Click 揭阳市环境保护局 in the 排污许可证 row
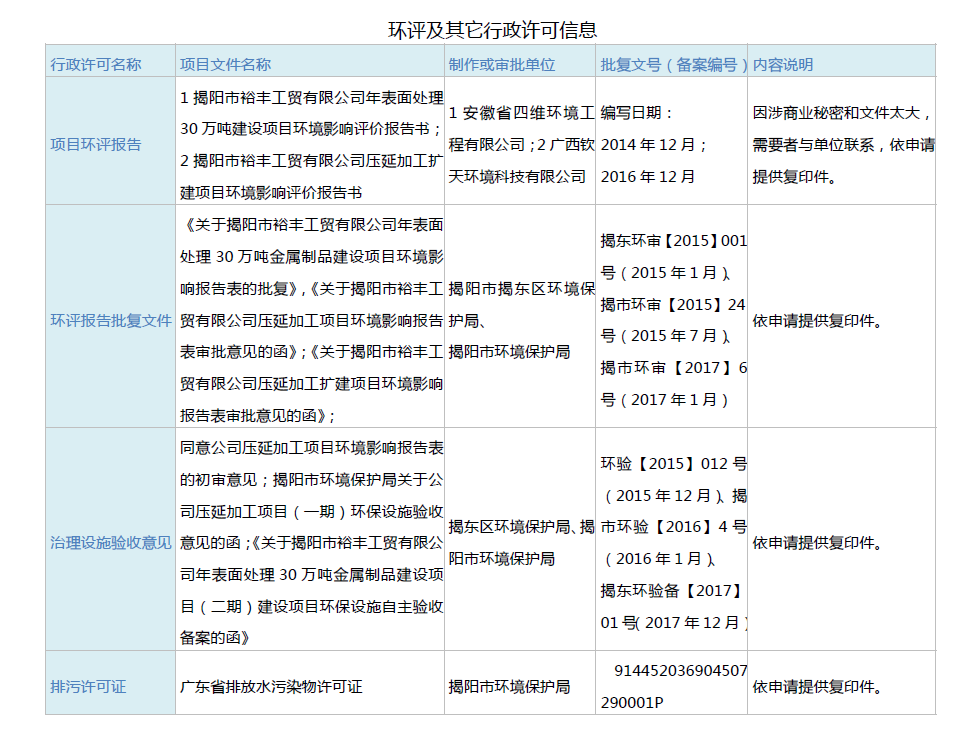 (x=509, y=687)
